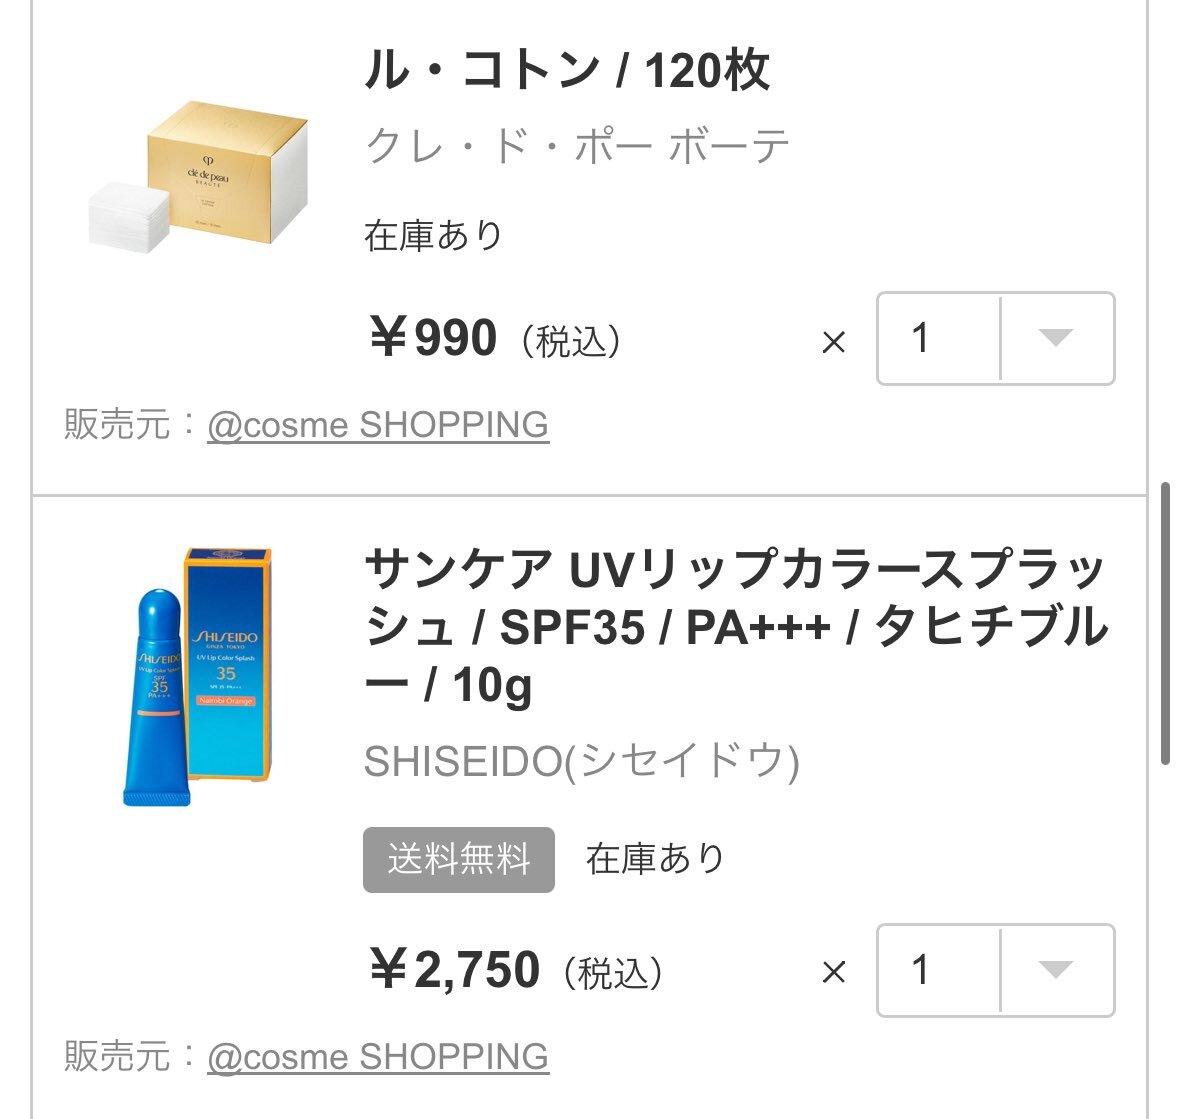This screenshot has width=1179, height=1119.
Task: Click the × multiplier icon beside ¥990
Action: (834, 342)
